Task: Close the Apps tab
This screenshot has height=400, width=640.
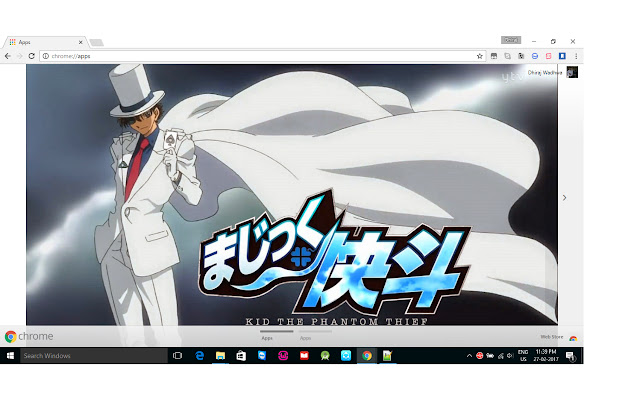Action: coord(80,42)
